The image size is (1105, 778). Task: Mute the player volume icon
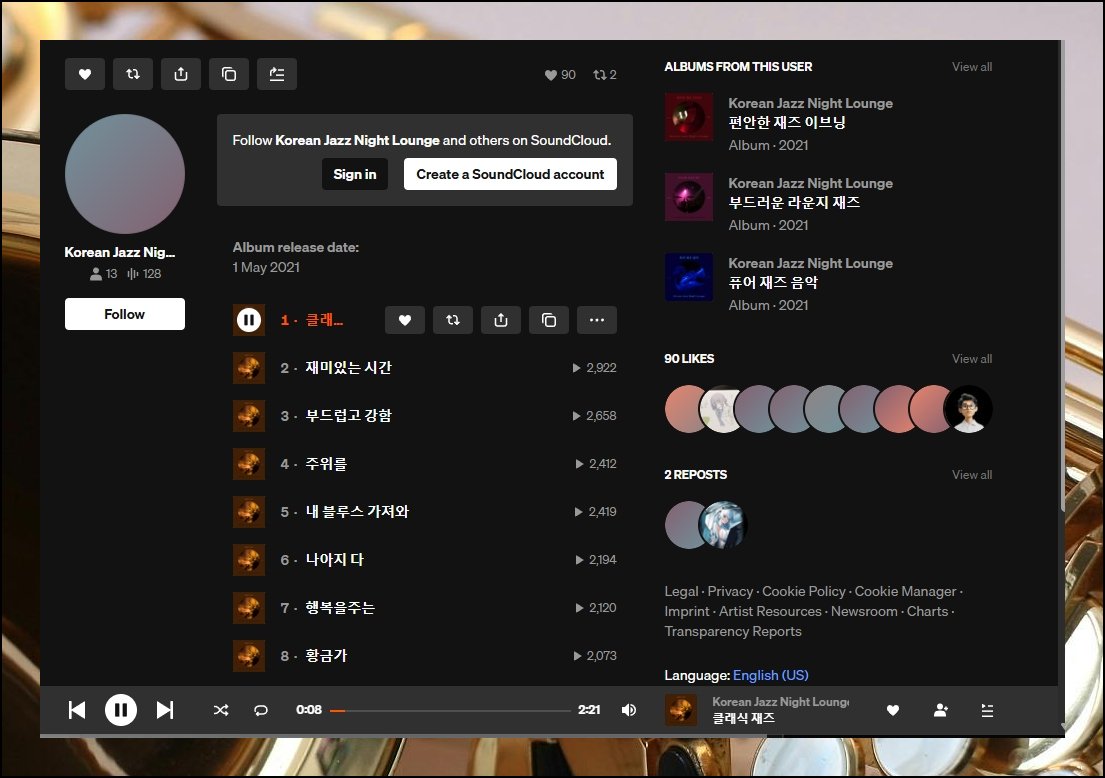[629, 710]
